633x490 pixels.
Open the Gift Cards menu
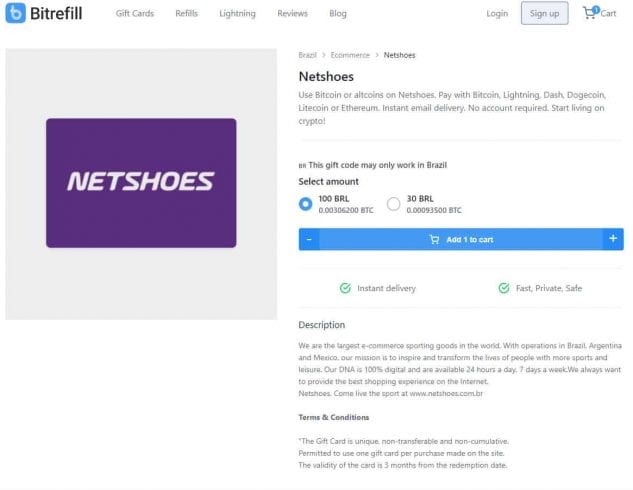pos(135,13)
